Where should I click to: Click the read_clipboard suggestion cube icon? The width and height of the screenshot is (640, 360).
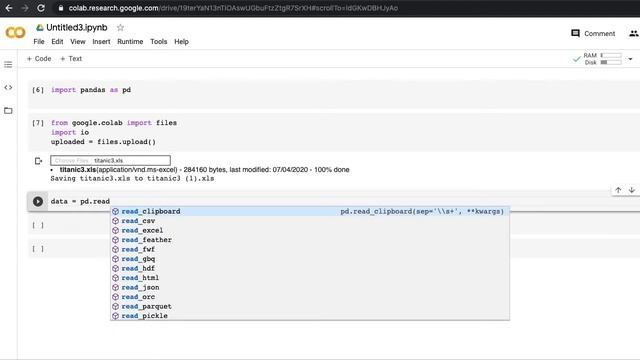tap(116, 211)
